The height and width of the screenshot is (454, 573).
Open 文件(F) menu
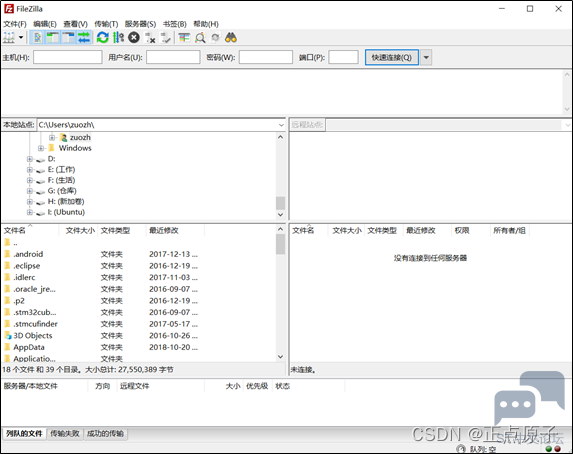point(15,24)
